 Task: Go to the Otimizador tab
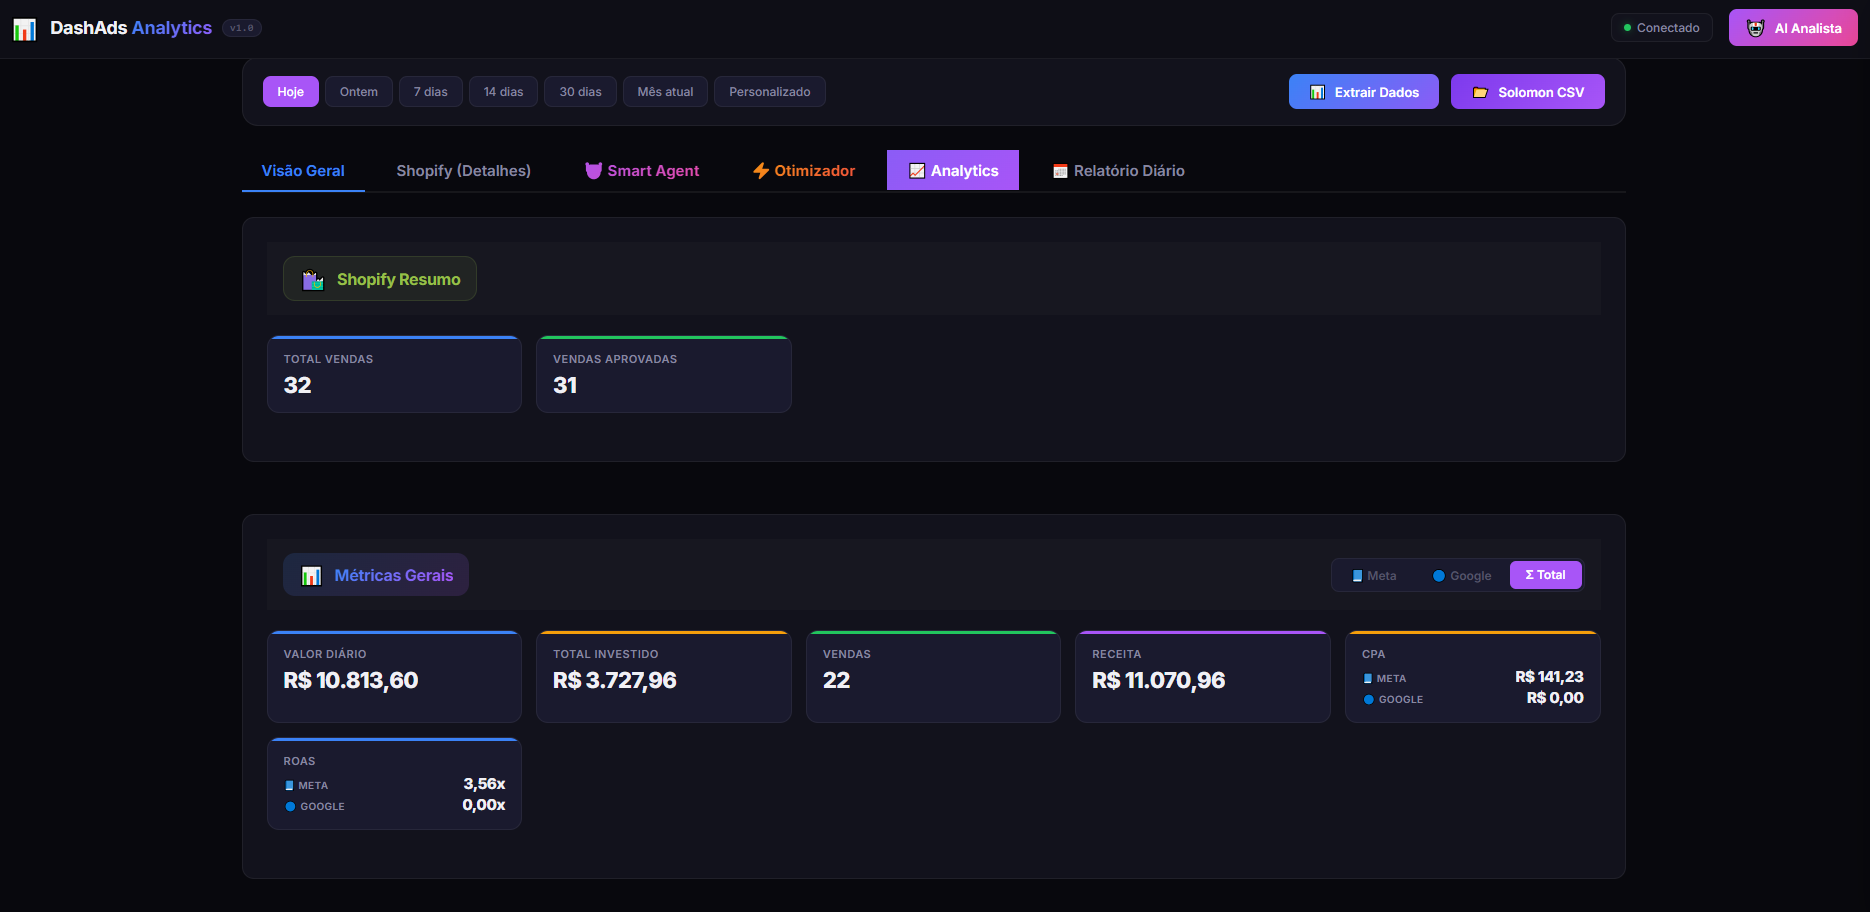[804, 171]
